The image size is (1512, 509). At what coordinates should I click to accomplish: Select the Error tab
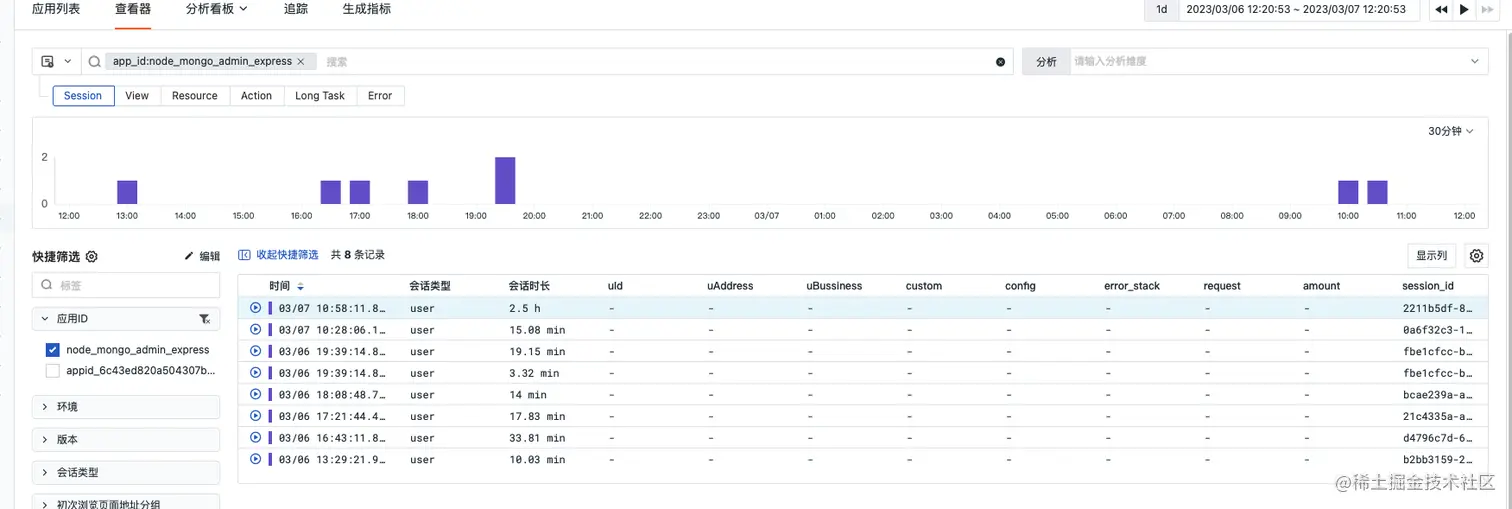[x=380, y=96]
